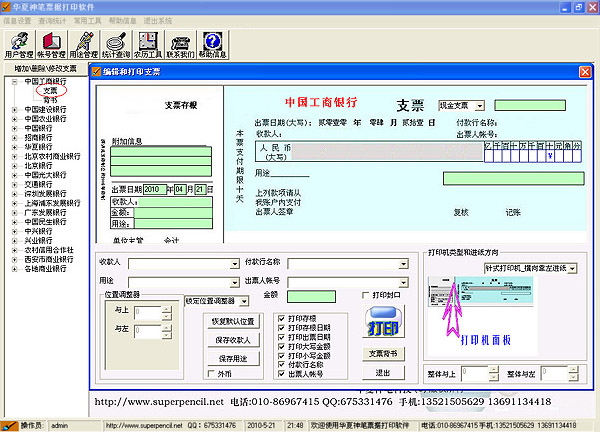Open the 针式打印机 printer type dropdown
The image size is (600, 432).
click(572, 269)
